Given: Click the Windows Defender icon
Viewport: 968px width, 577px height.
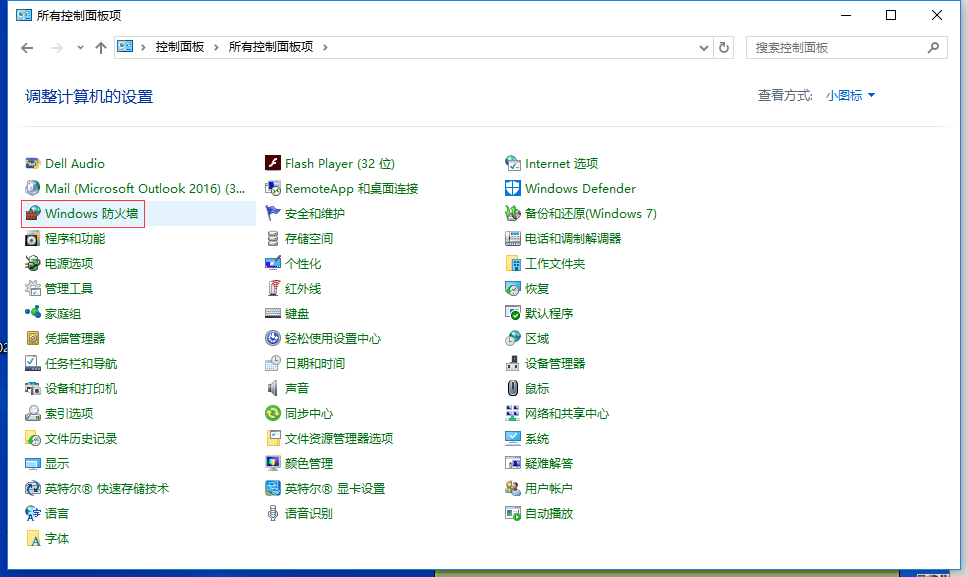Looking at the screenshot, I should click(x=513, y=189).
